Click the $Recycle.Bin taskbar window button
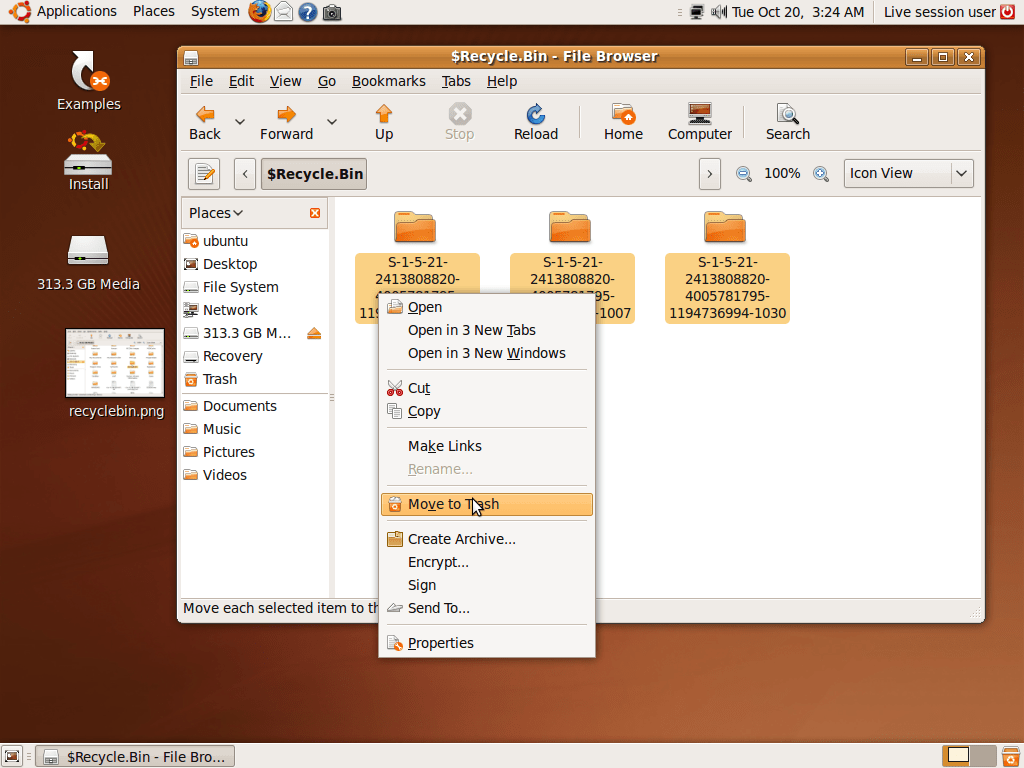This screenshot has height=768, width=1024. pyautogui.click(x=135, y=756)
